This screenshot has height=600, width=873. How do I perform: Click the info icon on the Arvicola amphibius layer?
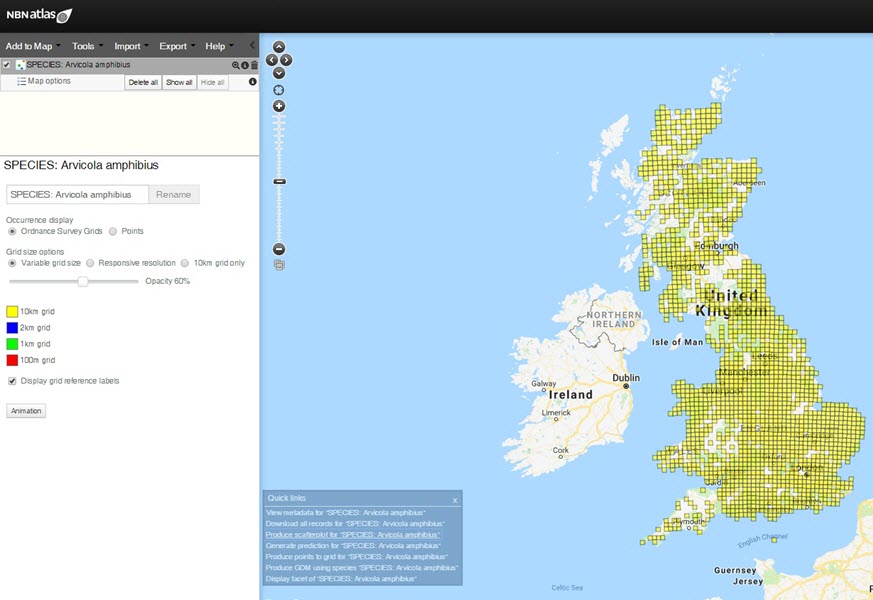point(244,65)
